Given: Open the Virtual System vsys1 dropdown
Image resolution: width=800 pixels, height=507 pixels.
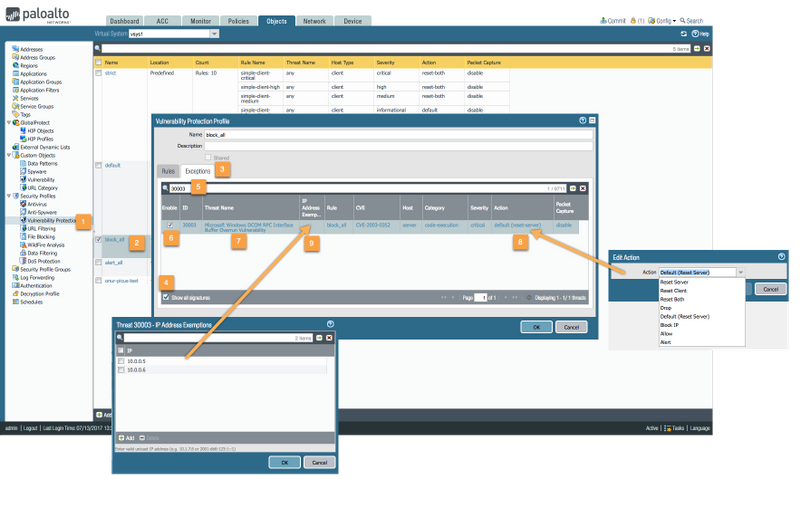Looking at the screenshot, I should pyautogui.click(x=214, y=34).
